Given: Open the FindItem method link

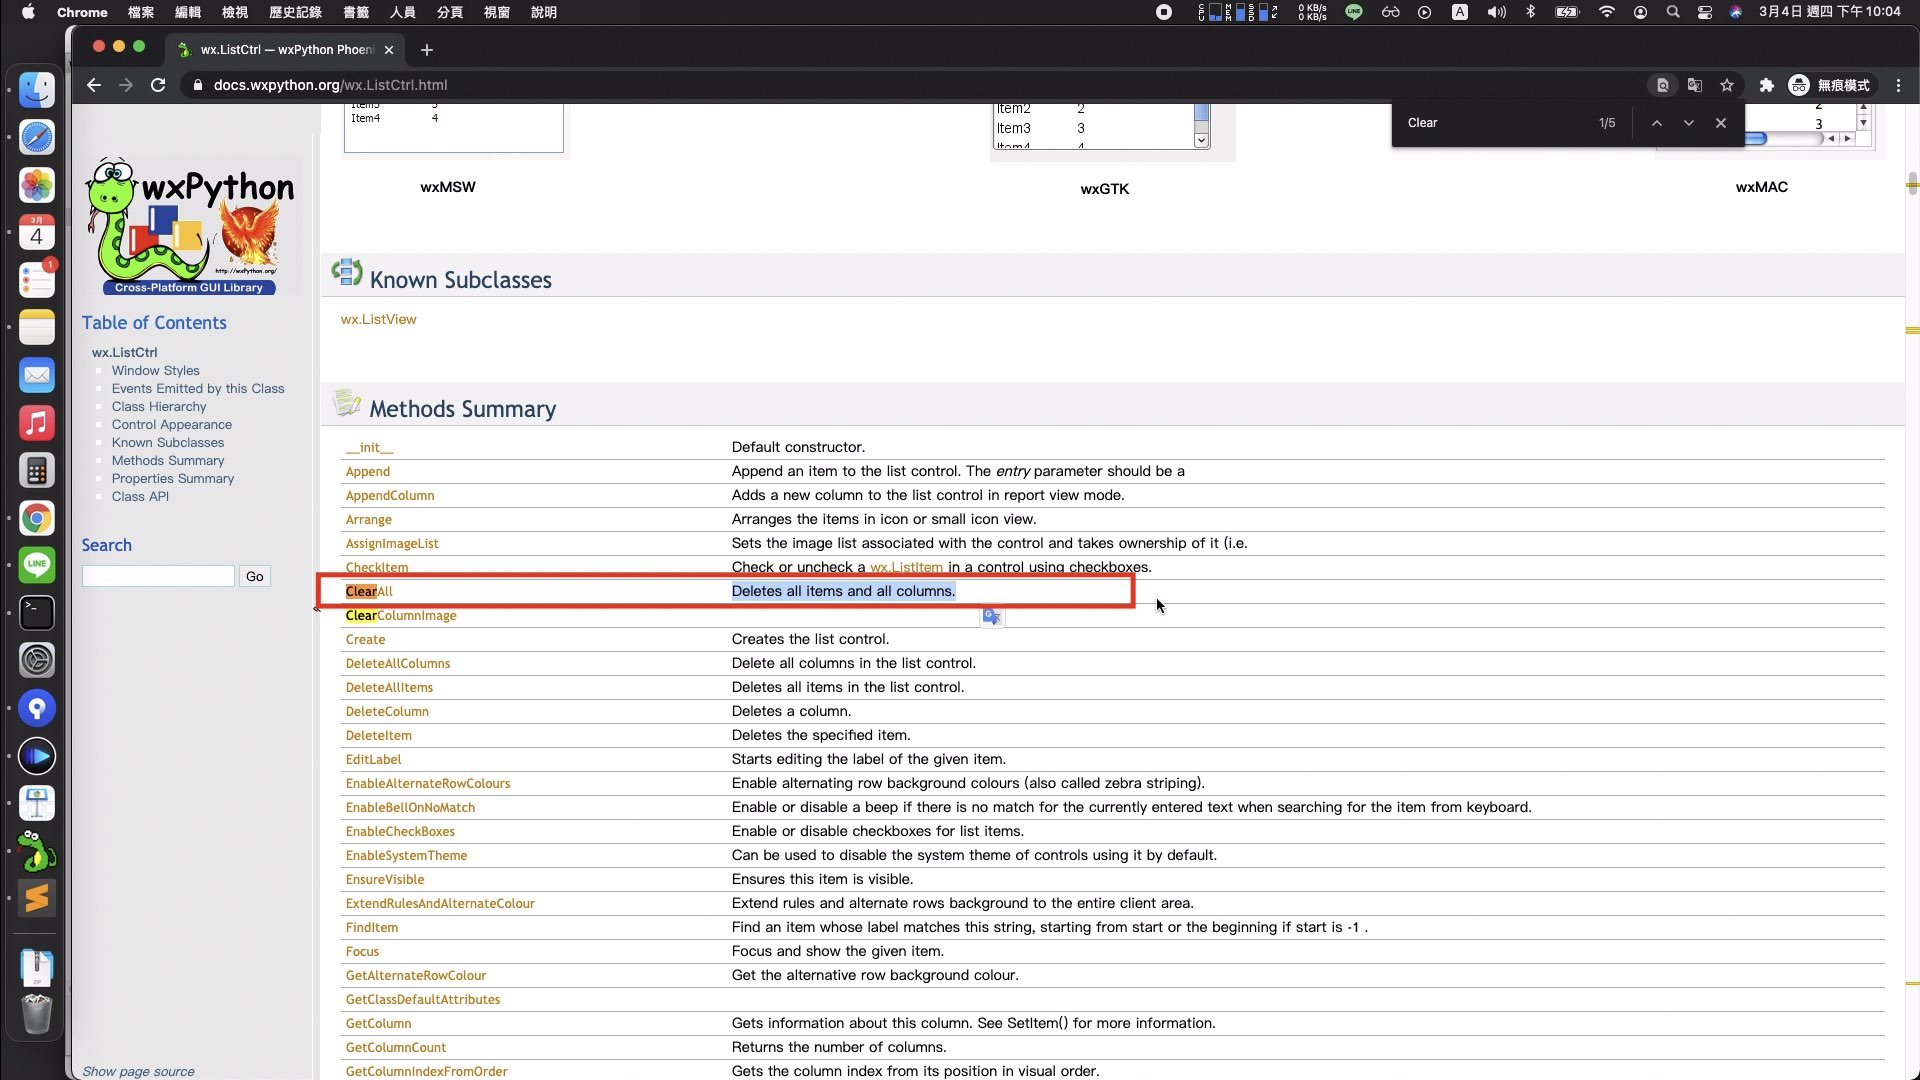Looking at the screenshot, I should coord(372,927).
